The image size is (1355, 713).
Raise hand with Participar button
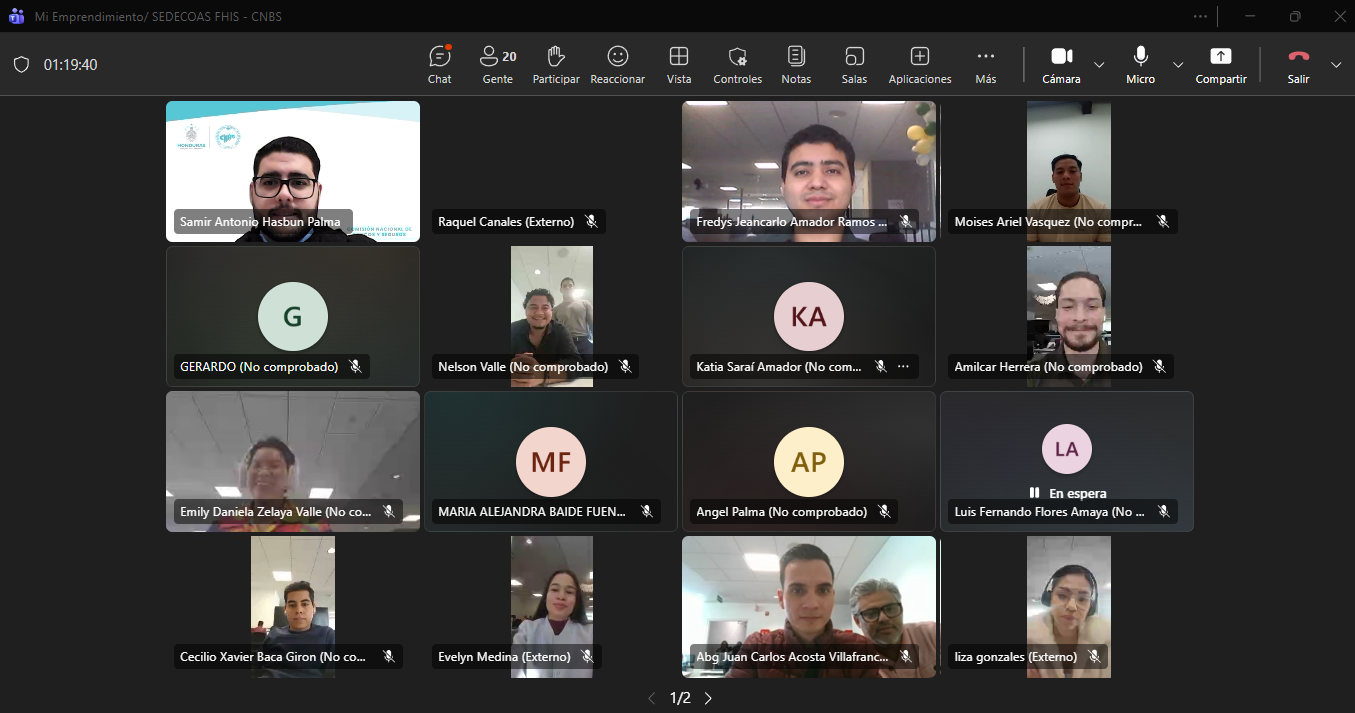[x=556, y=64]
